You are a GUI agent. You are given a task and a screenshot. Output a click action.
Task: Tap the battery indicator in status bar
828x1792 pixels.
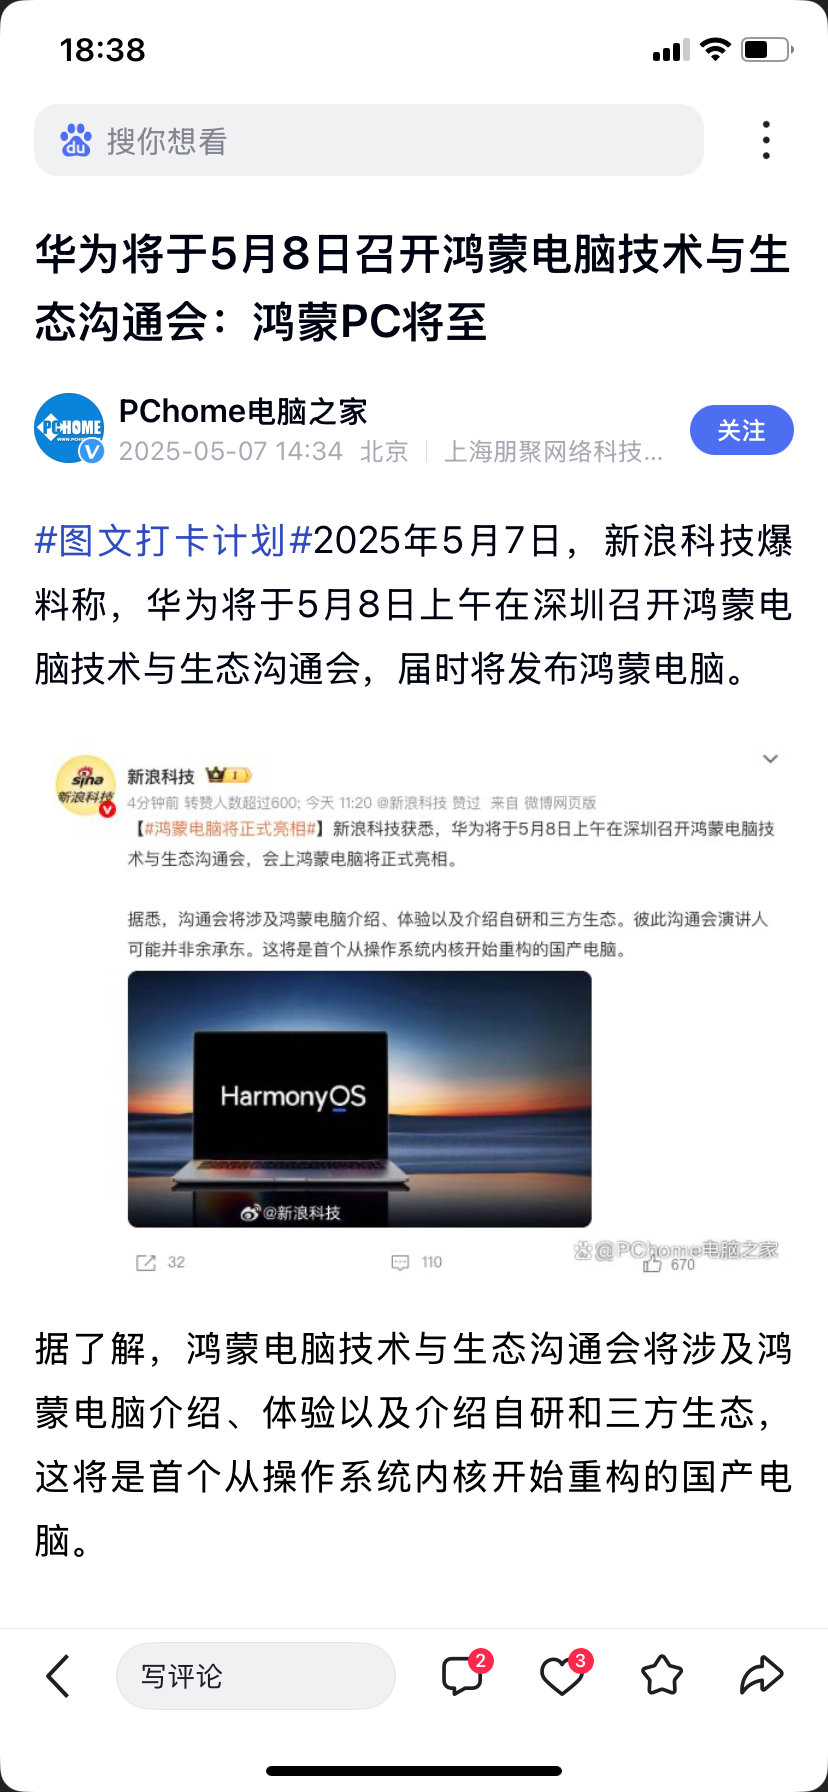(767, 49)
